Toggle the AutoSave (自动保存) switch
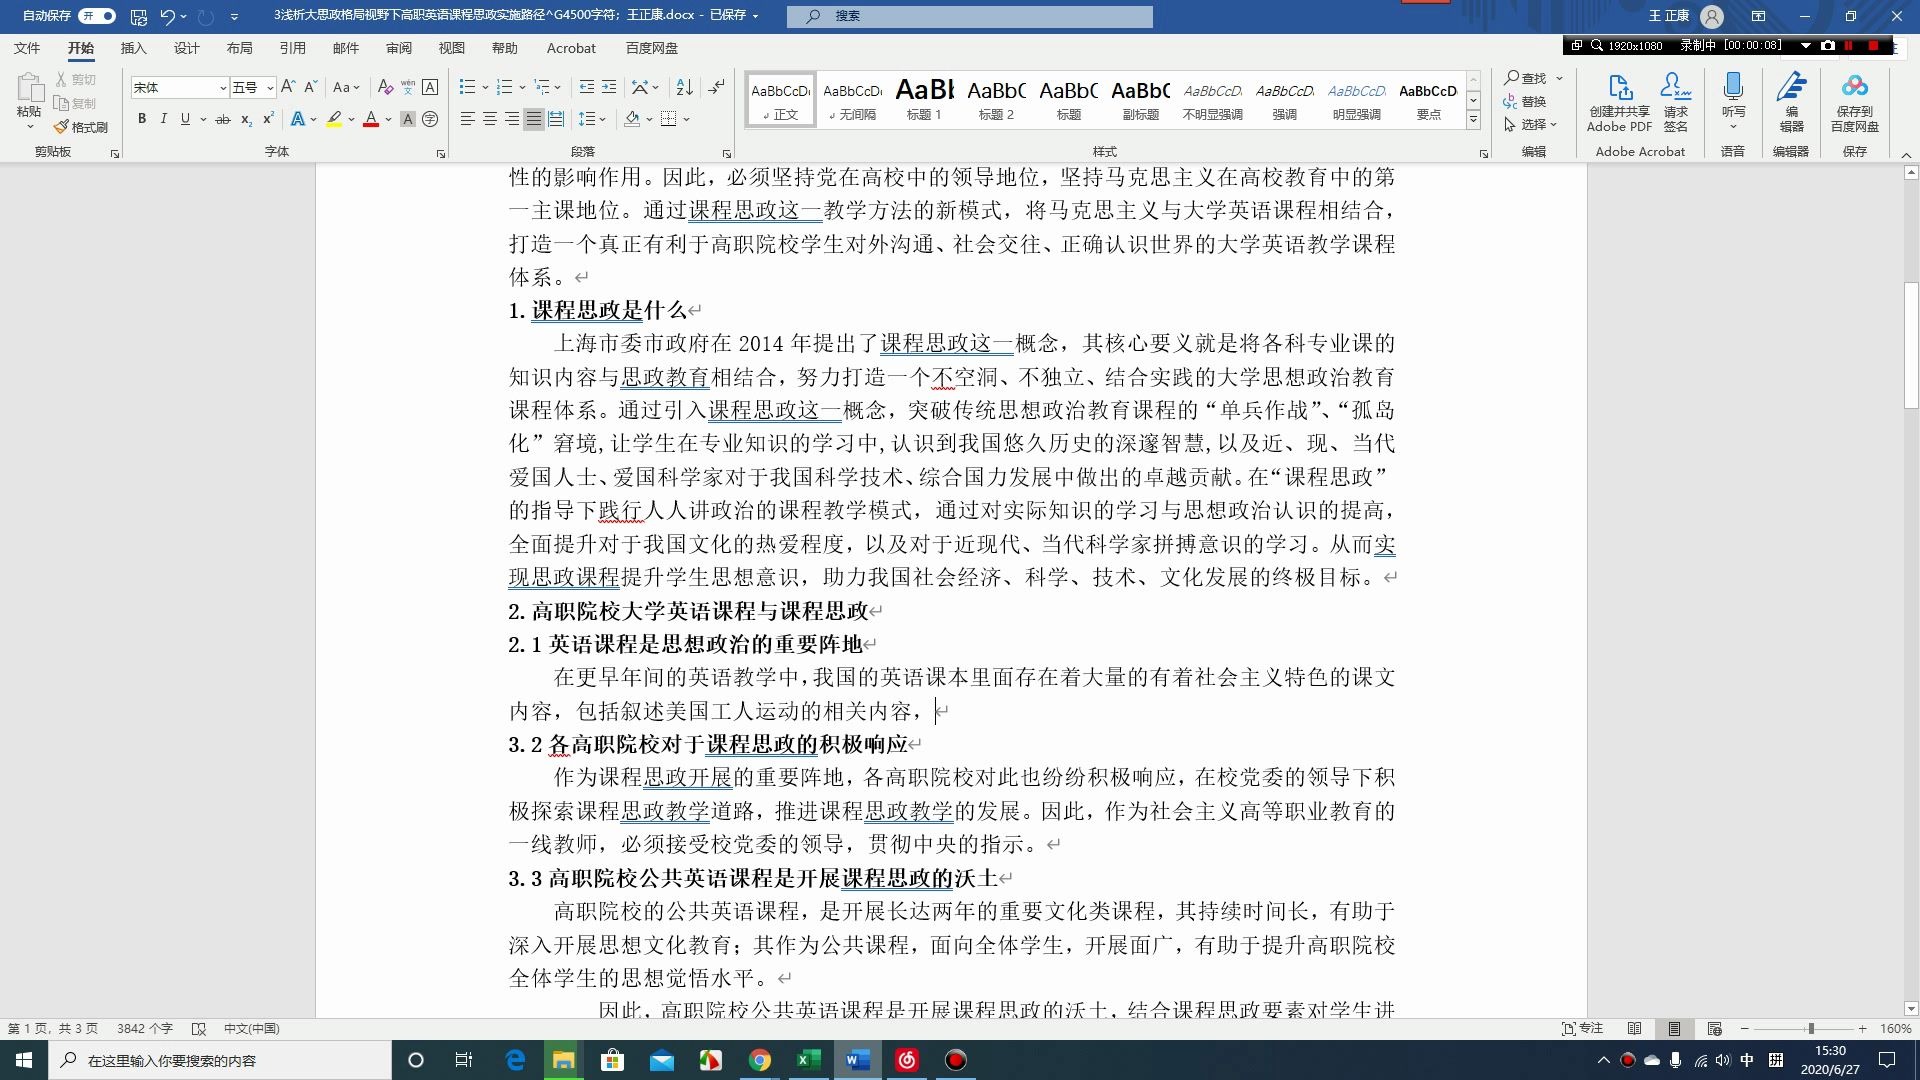The height and width of the screenshot is (1080, 1920). point(98,16)
